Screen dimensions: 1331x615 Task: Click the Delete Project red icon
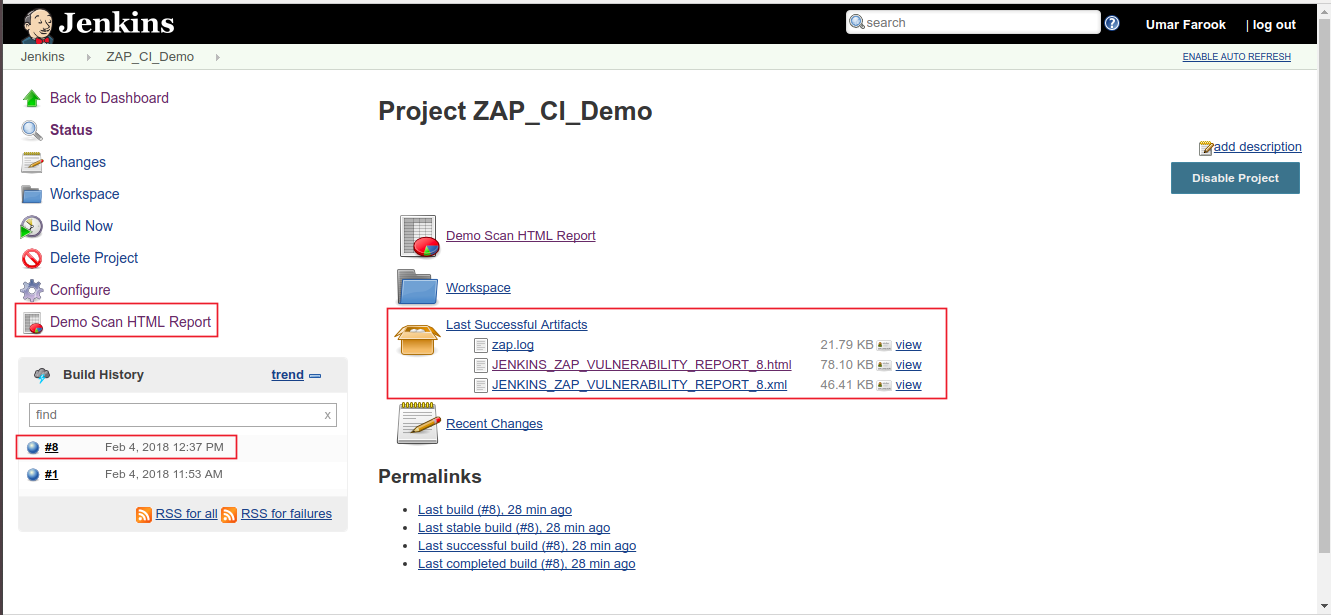click(32, 258)
